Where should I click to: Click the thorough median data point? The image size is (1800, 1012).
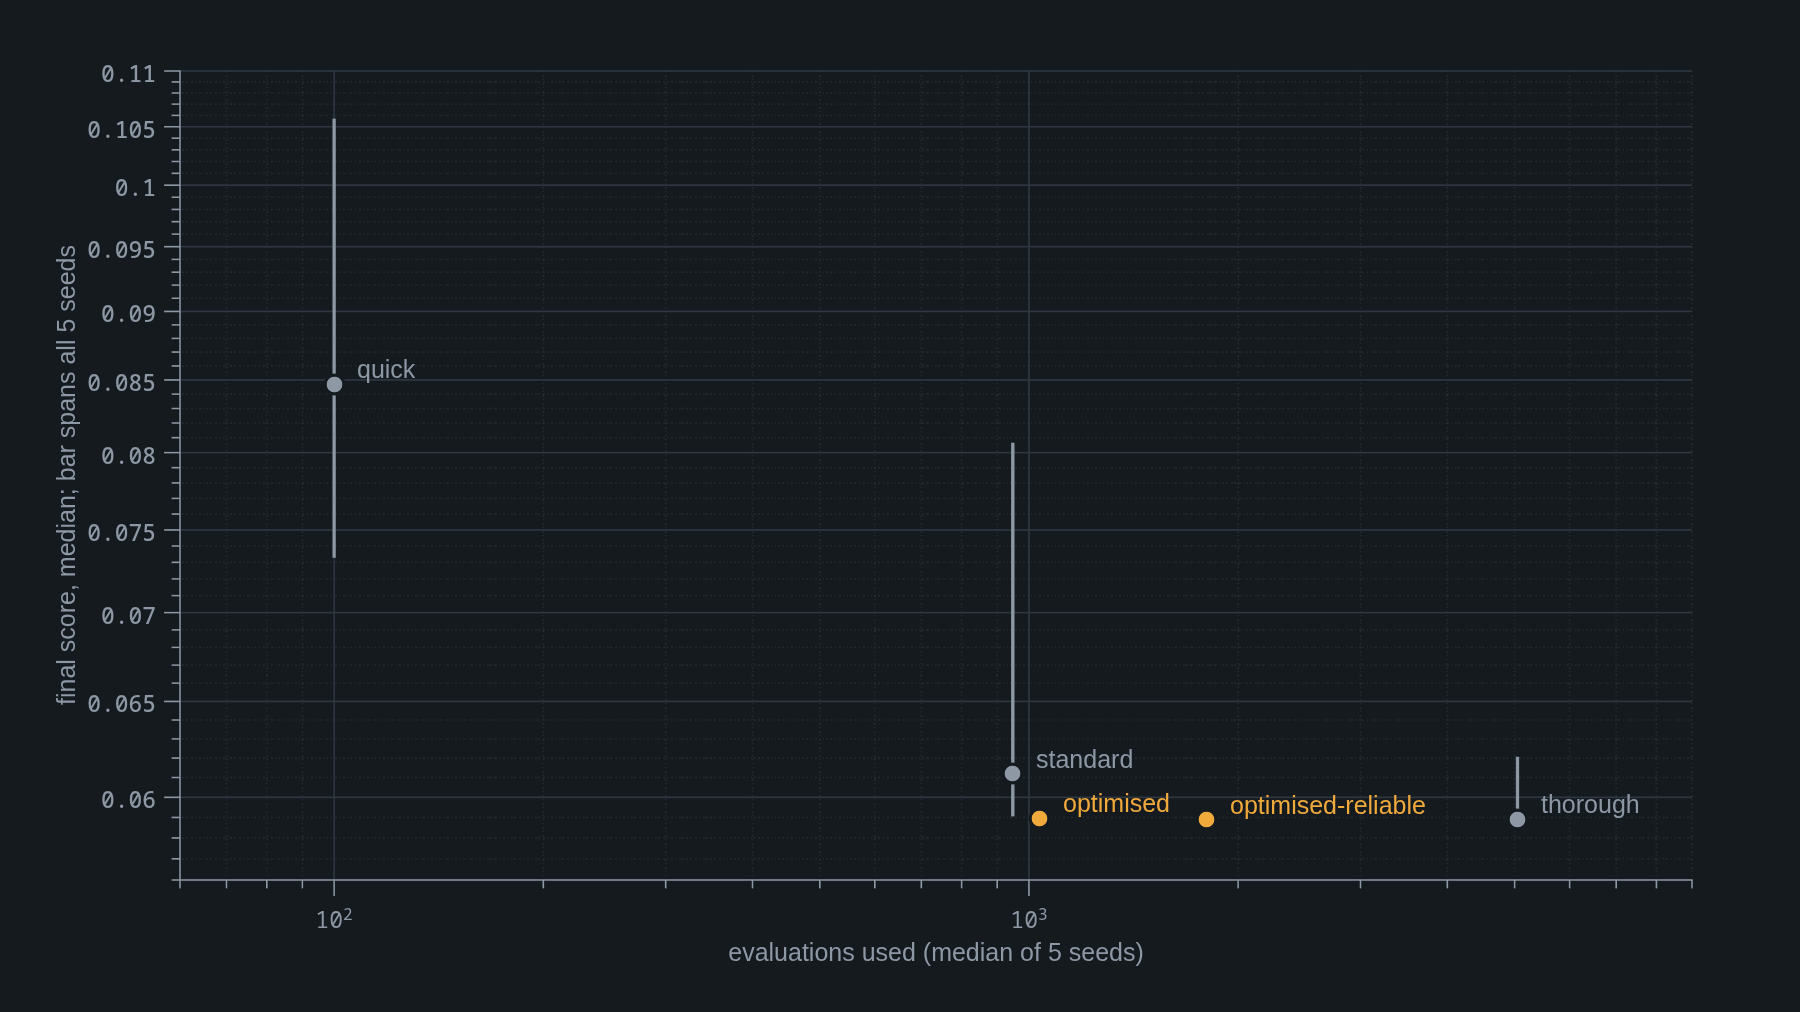click(1517, 819)
